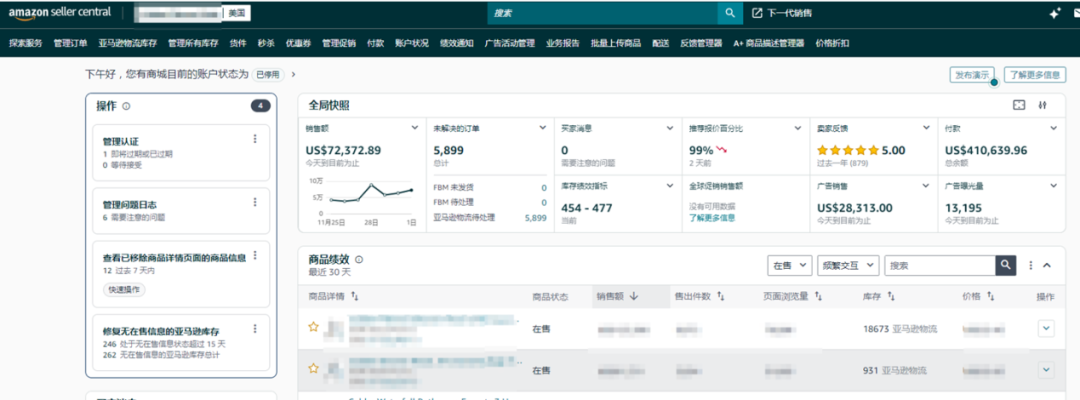Open 管理订单 menu item
Image resolution: width=1080 pixels, height=400 pixels.
coord(70,43)
